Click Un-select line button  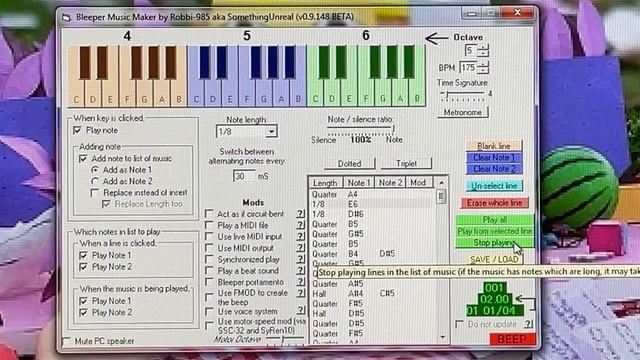pos(494,186)
